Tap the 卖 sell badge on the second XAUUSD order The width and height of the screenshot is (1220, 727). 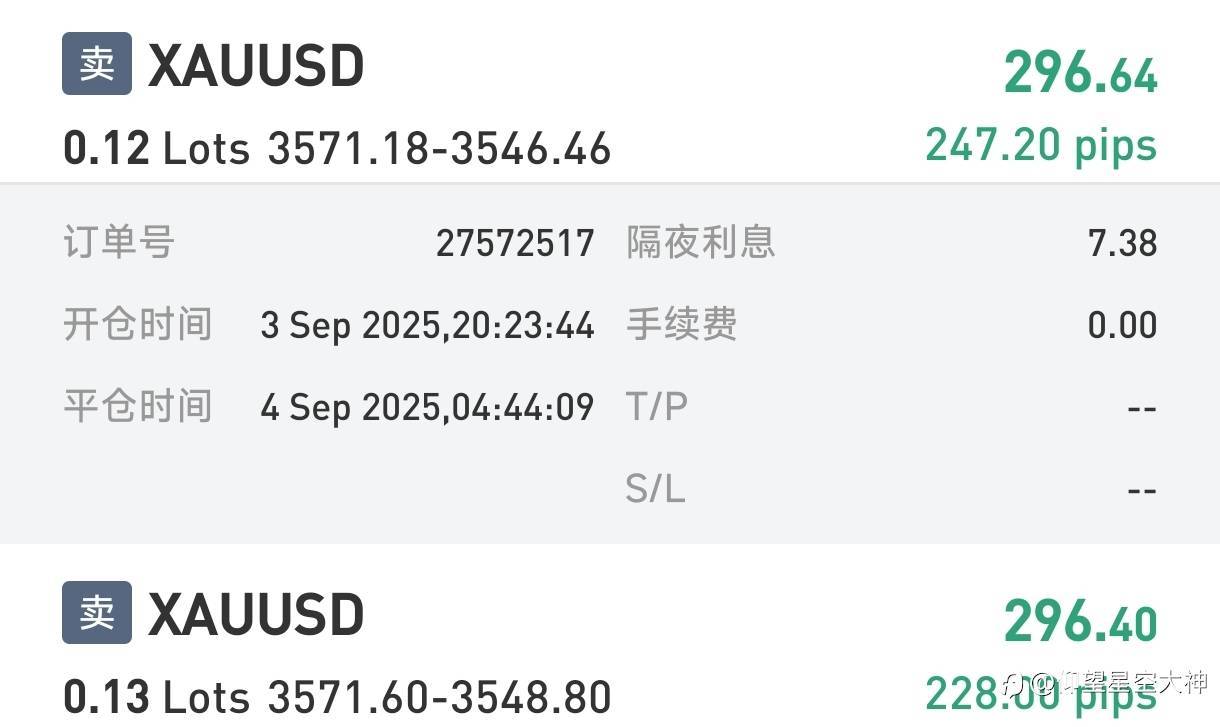pos(97,612)
